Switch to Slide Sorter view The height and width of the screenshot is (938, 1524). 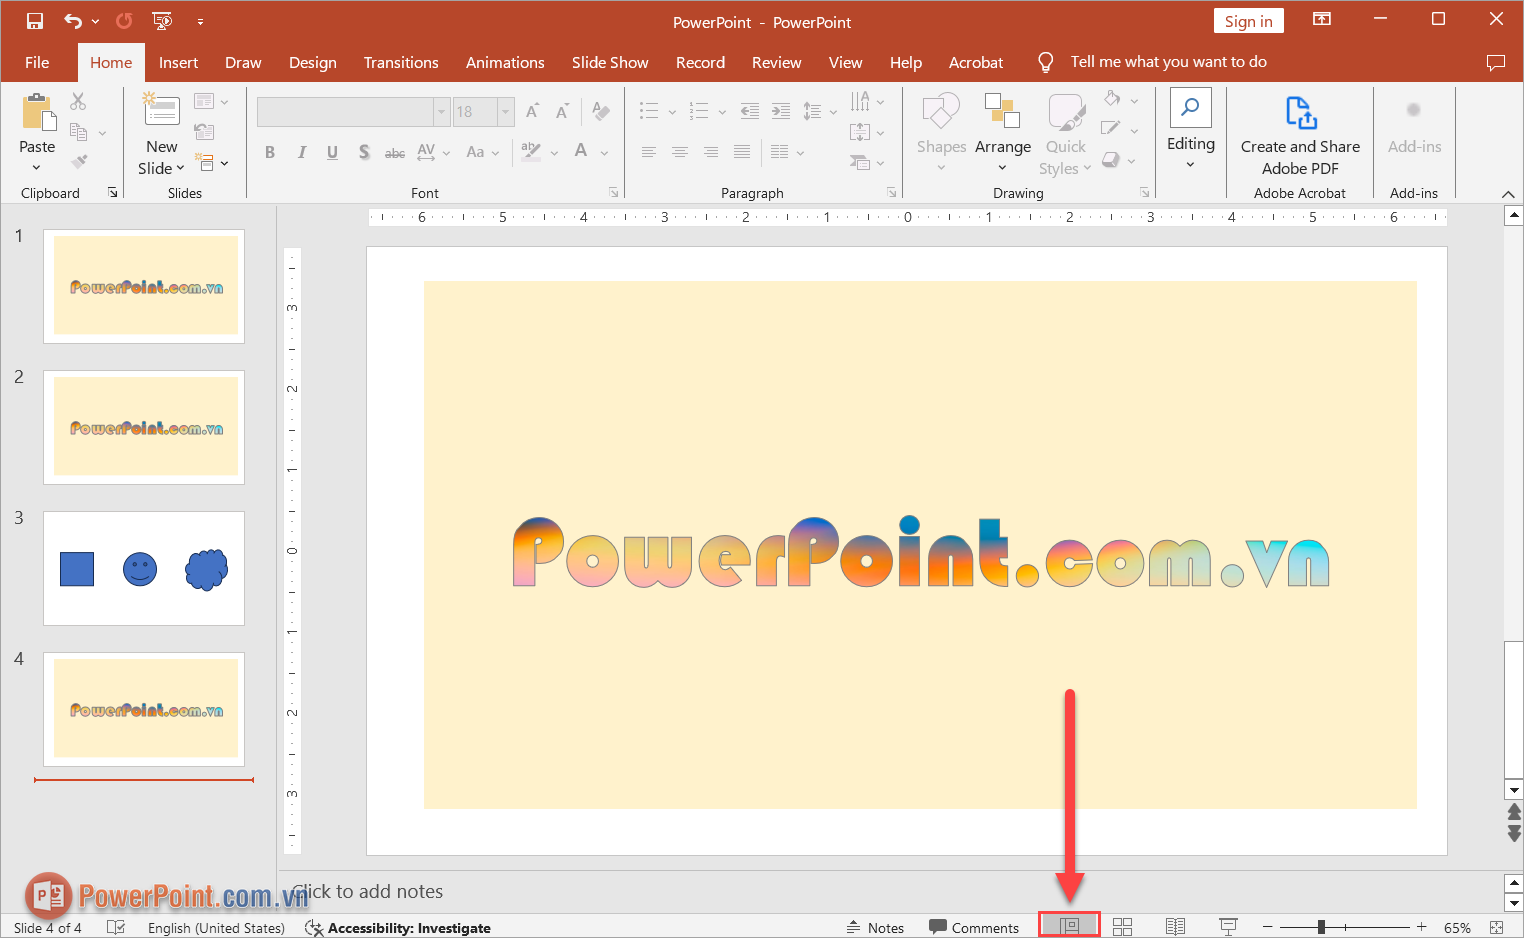1123,927
